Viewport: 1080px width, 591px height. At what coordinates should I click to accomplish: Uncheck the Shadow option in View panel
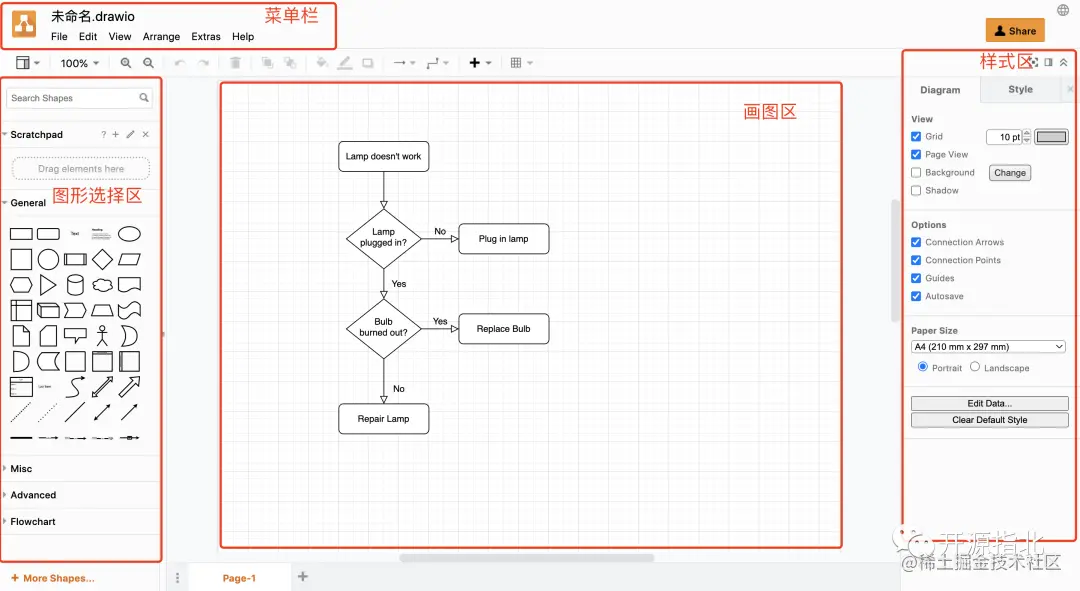click(915, 190)
